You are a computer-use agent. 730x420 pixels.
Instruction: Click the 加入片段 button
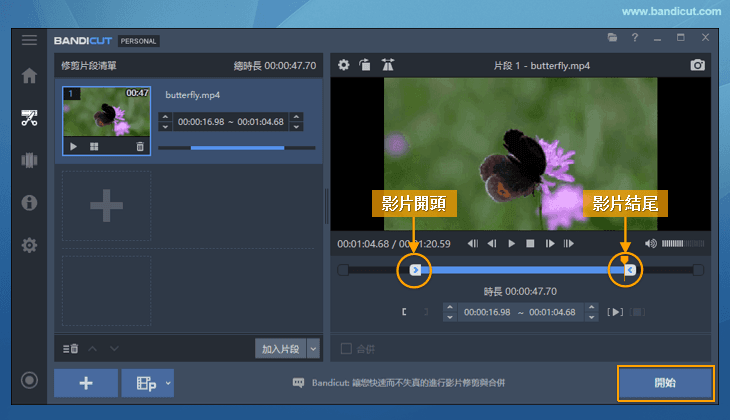(x=280, y=348)
